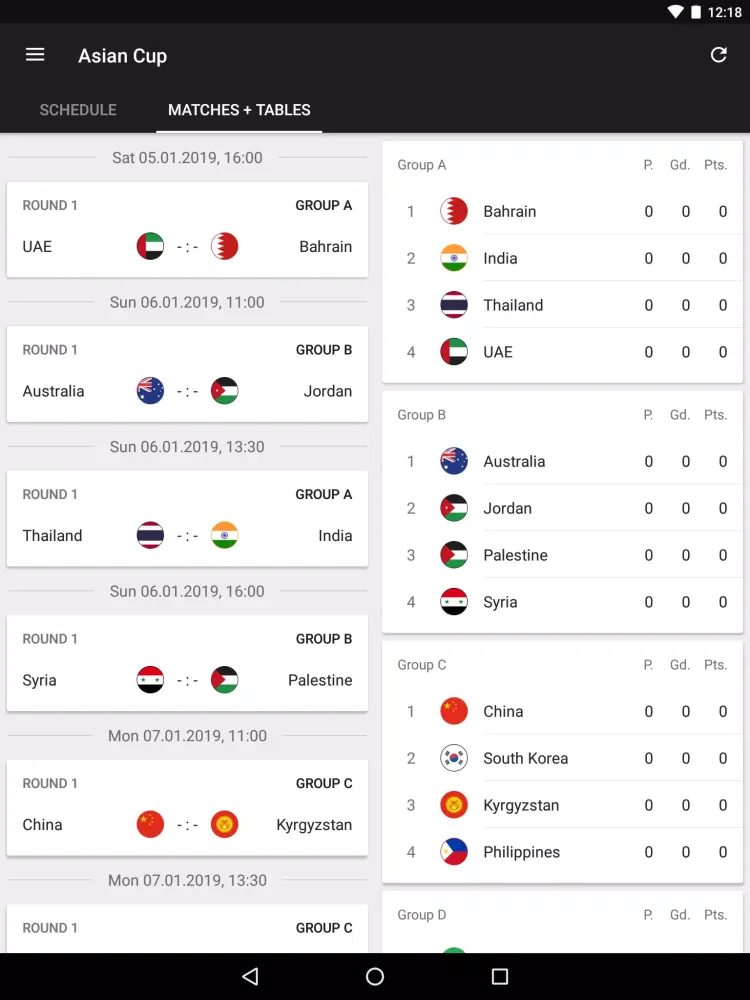Image resolution: width=750 pixels, height=1000 pixels.
Task: Open the hamburger navigation menu
Action: pos(35,55)
